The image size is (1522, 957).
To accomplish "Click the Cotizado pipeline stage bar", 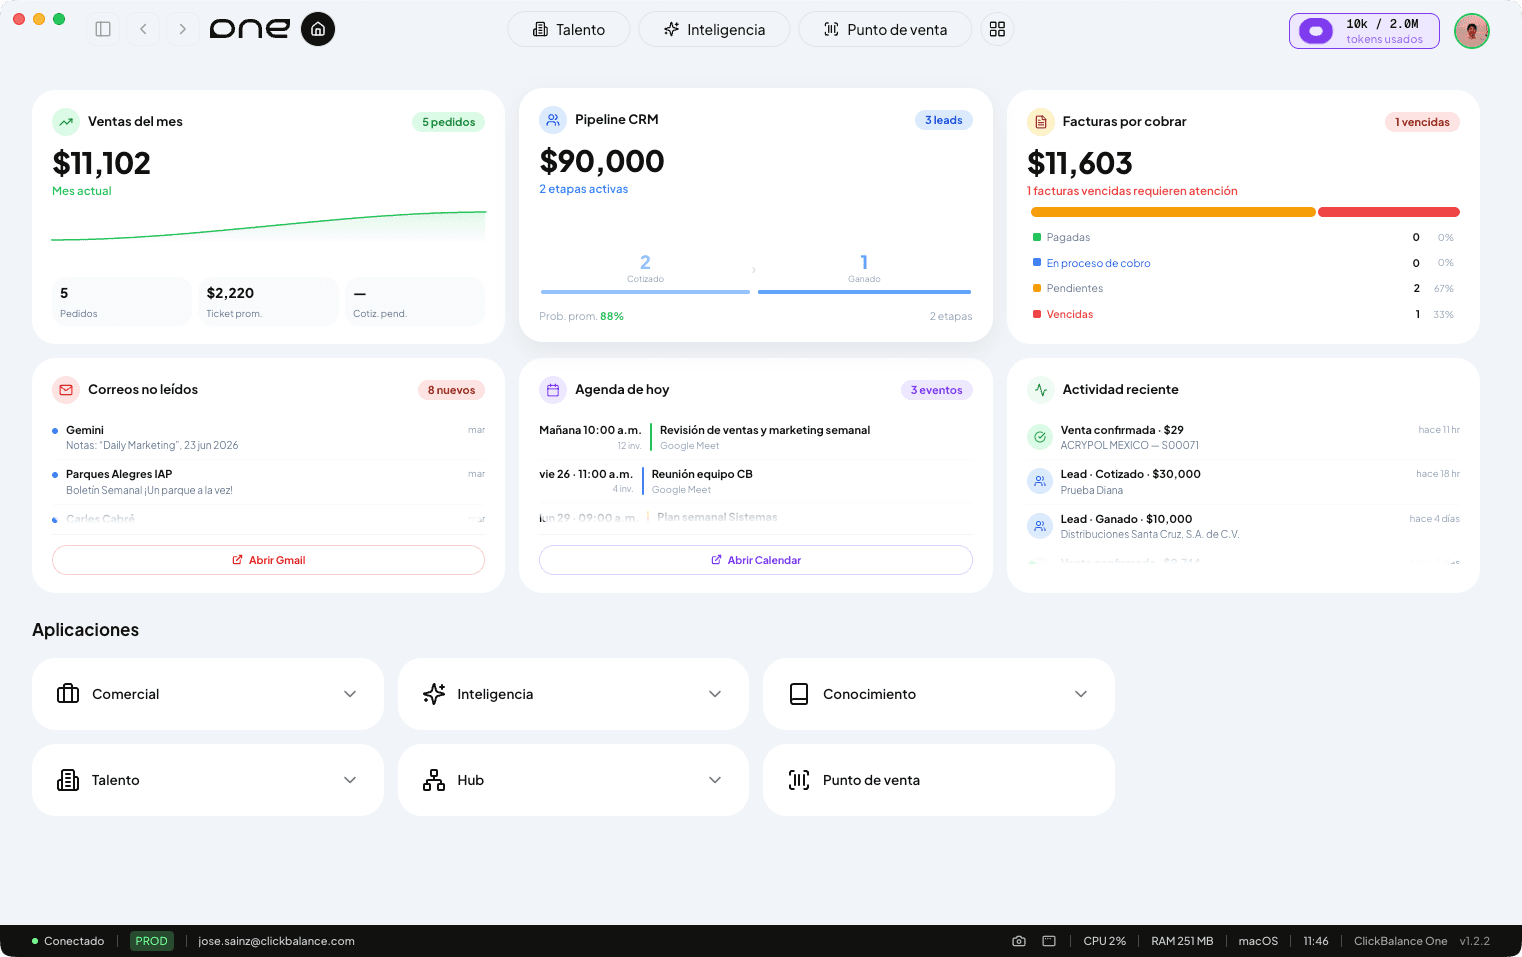I will (x=645, y=291).
